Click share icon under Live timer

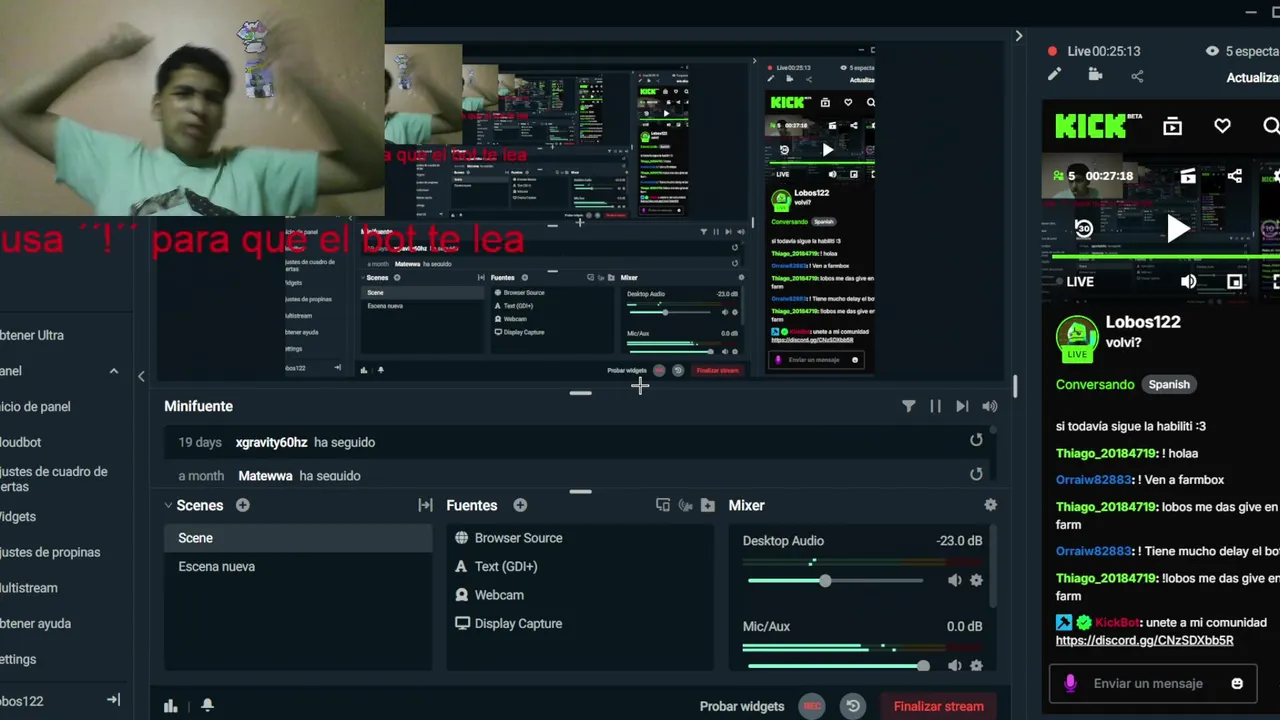click(1137, 75)
